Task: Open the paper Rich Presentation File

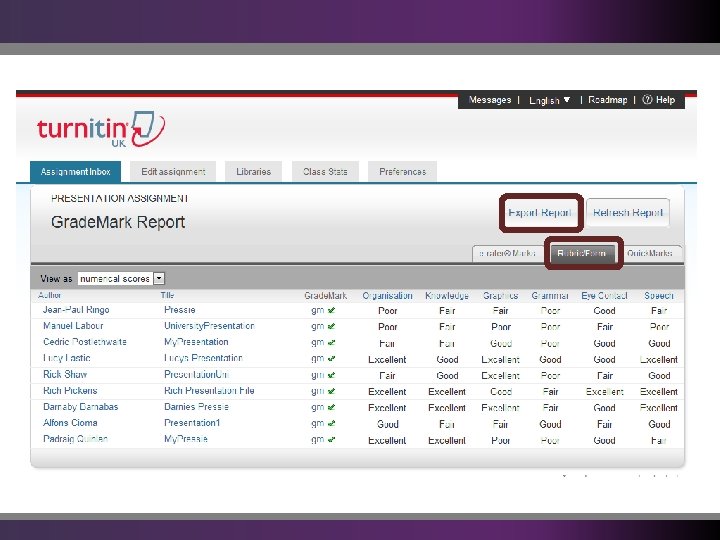Action: (209, 391)
